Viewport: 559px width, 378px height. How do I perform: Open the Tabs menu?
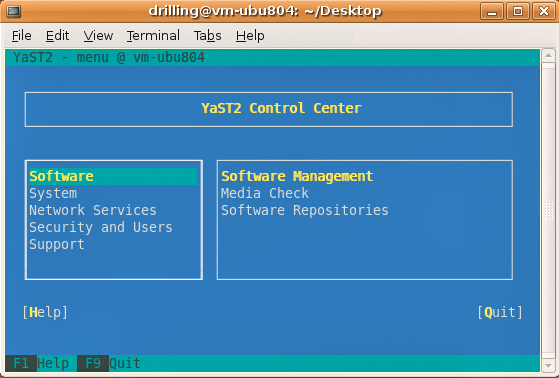pos(207,36)
